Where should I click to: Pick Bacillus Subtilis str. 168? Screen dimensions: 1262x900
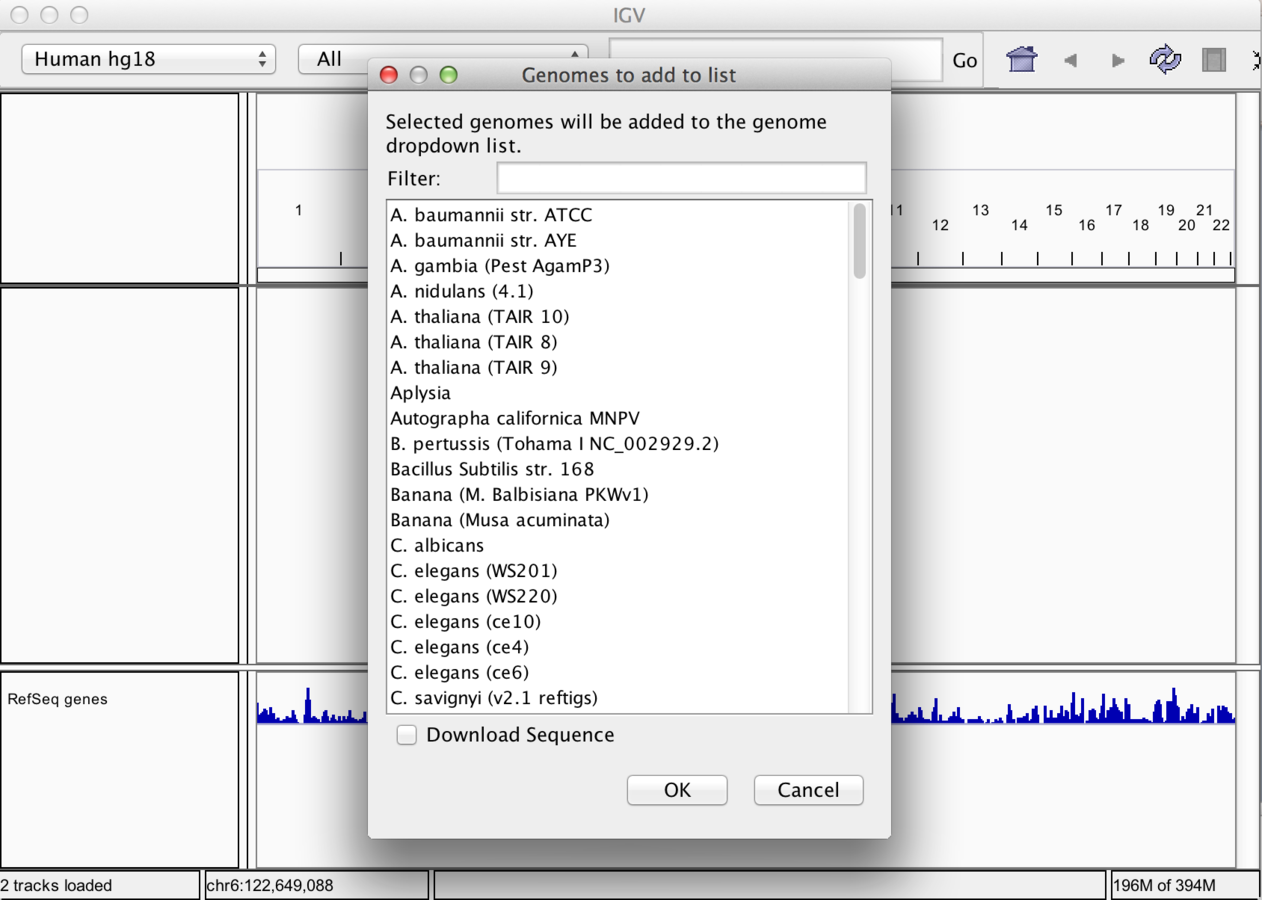(x=619, y=469)
